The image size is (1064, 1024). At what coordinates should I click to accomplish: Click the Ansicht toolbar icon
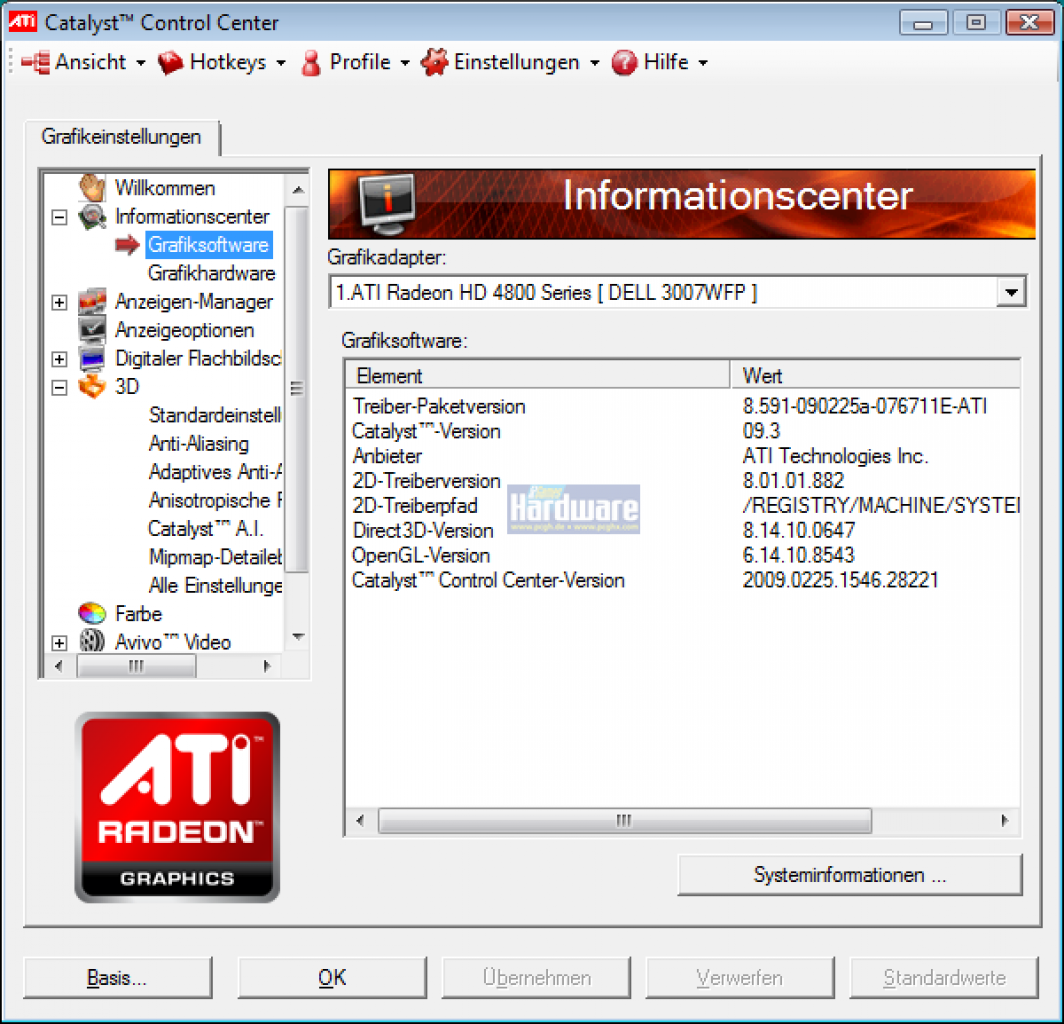[36, 62]
